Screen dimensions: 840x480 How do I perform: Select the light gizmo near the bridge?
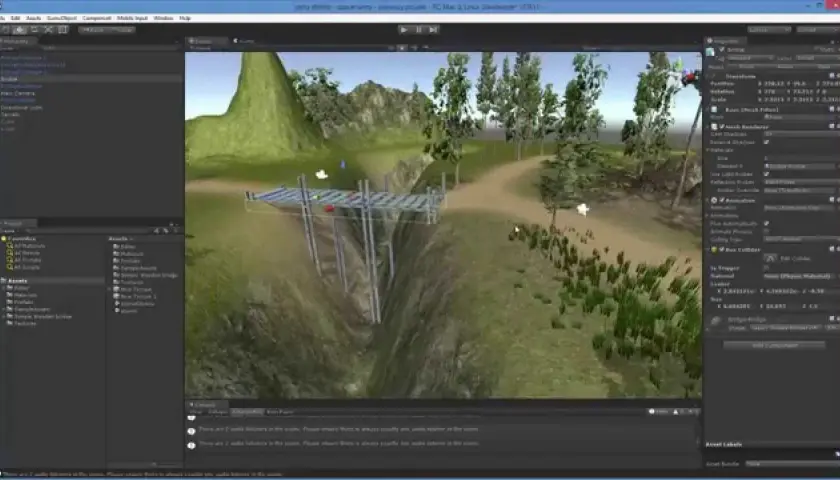(x=321, y=174)
